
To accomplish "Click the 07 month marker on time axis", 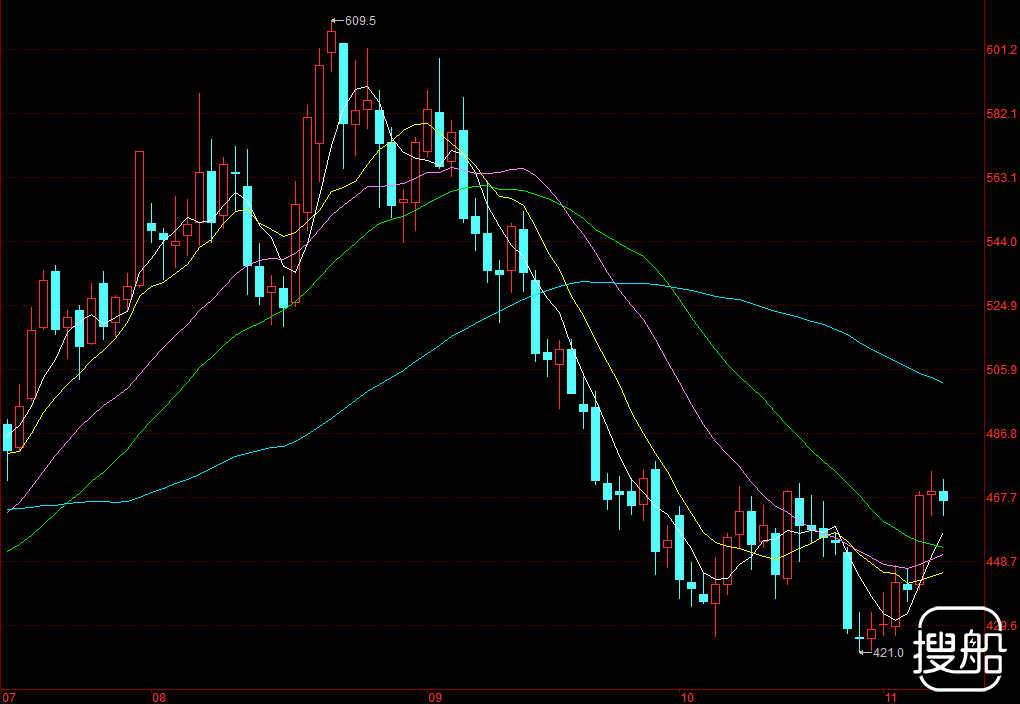I will [x=9, y=697].
